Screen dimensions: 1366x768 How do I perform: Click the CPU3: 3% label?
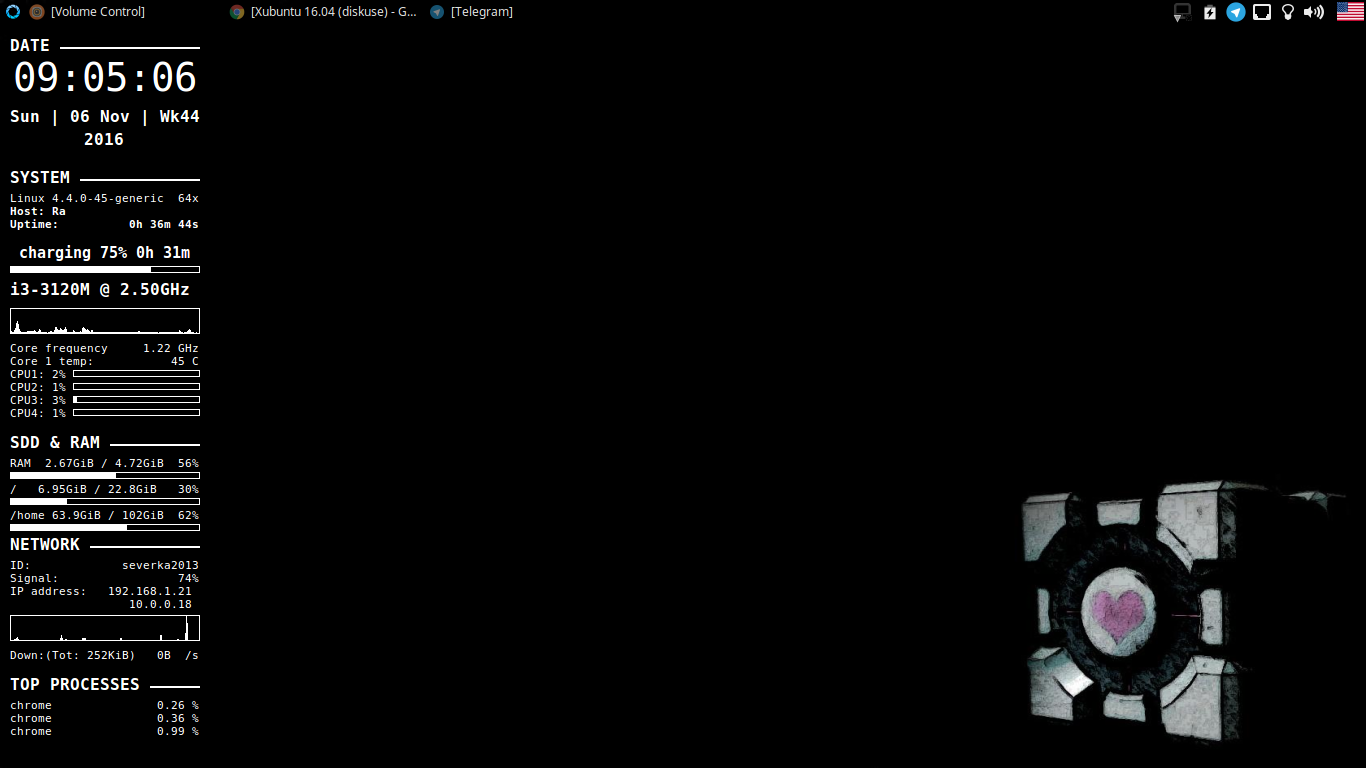[38, 400]
